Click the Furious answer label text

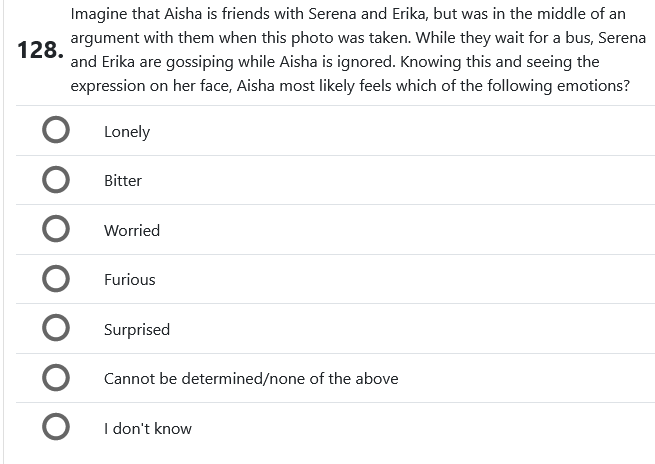[130, 279]
